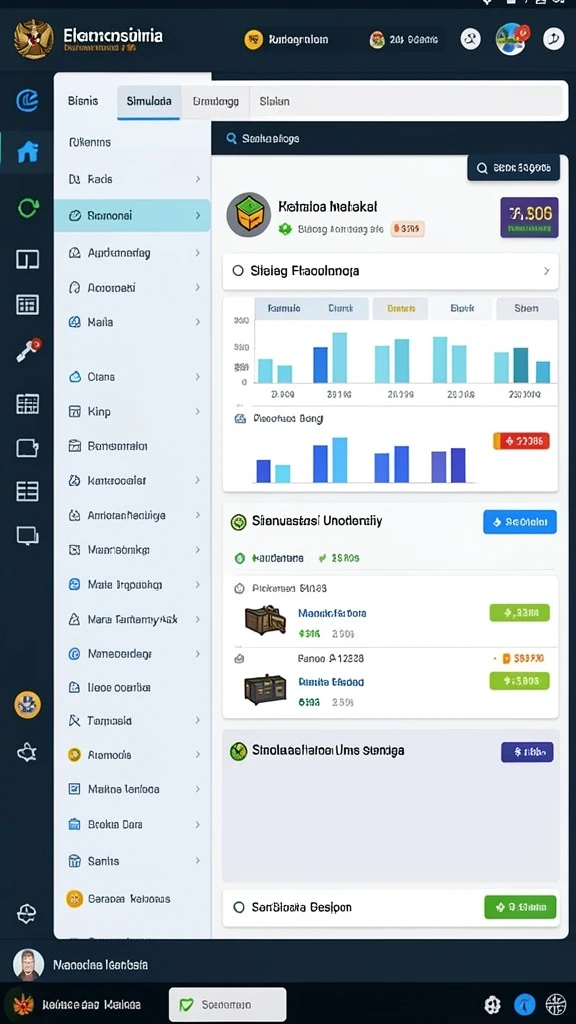Click the green refresh icon in sidebar
The image size is (576, 1024).
27,208
